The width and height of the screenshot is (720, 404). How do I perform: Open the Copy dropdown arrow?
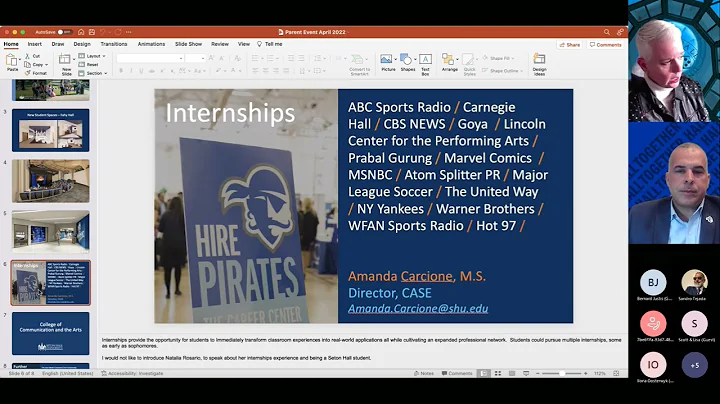[x=46, y=65]
